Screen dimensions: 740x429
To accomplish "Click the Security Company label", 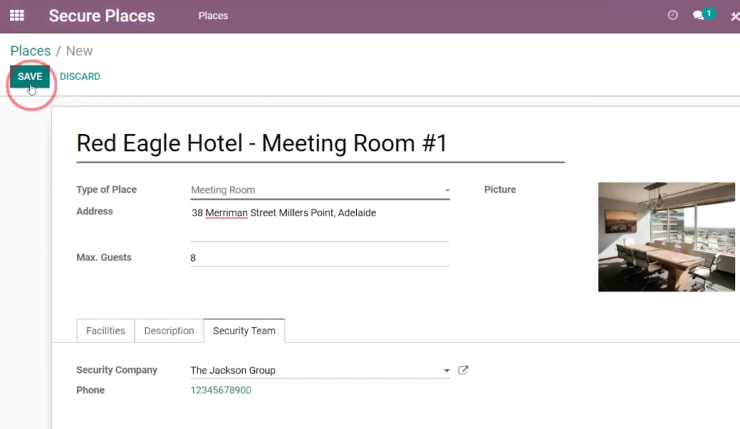I will pyautogui.click(x=117, y=370).
